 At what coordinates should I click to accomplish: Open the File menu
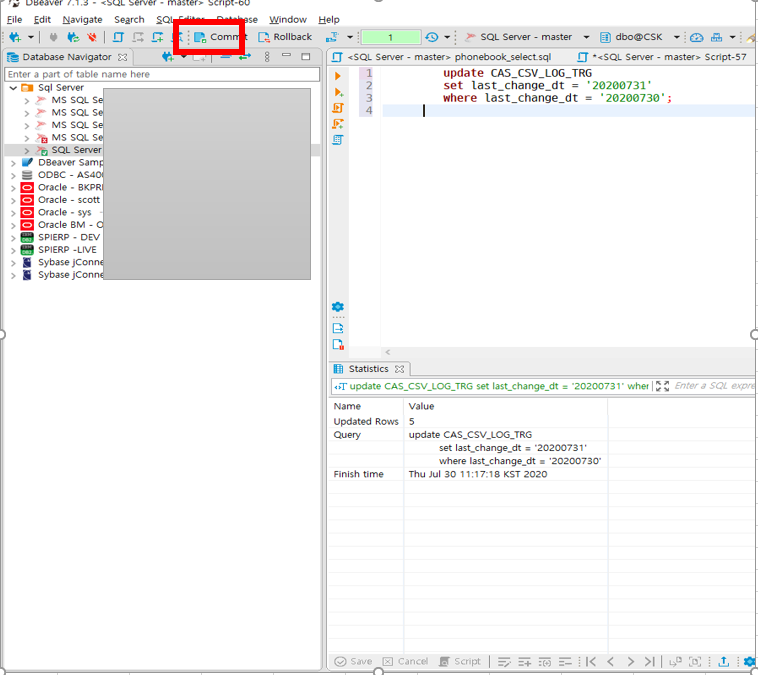tap(15, 19)
